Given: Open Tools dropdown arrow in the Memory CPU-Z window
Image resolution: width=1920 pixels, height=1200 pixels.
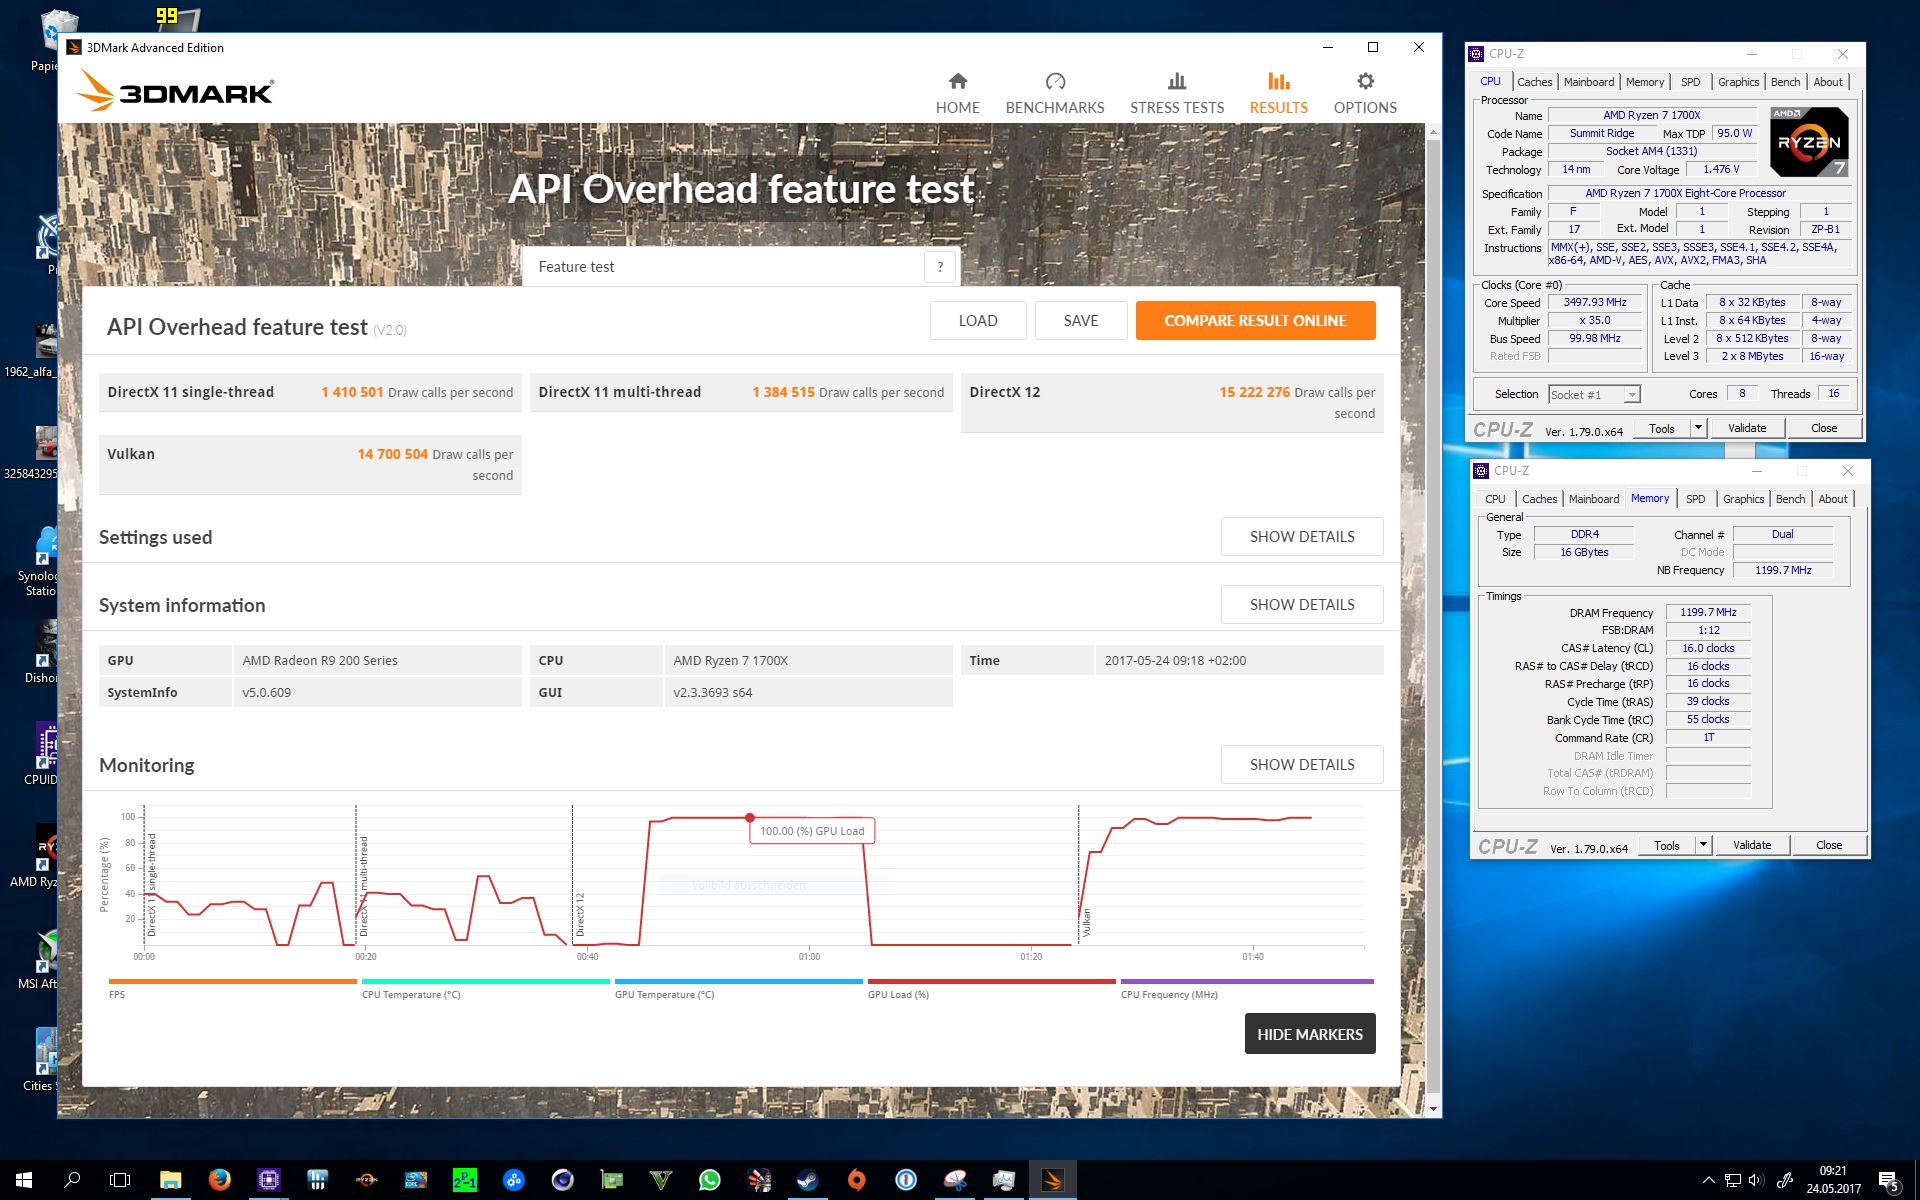Looking at the screenshot, I should click(x=1703, y=845).
